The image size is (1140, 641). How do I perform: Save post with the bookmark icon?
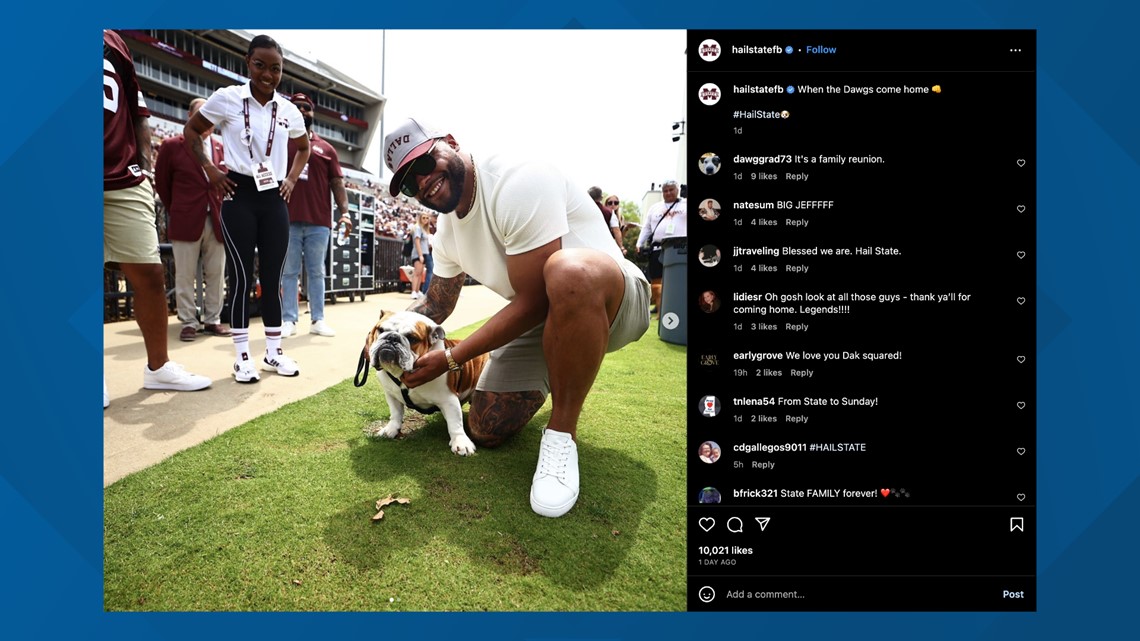point(1016,524)
